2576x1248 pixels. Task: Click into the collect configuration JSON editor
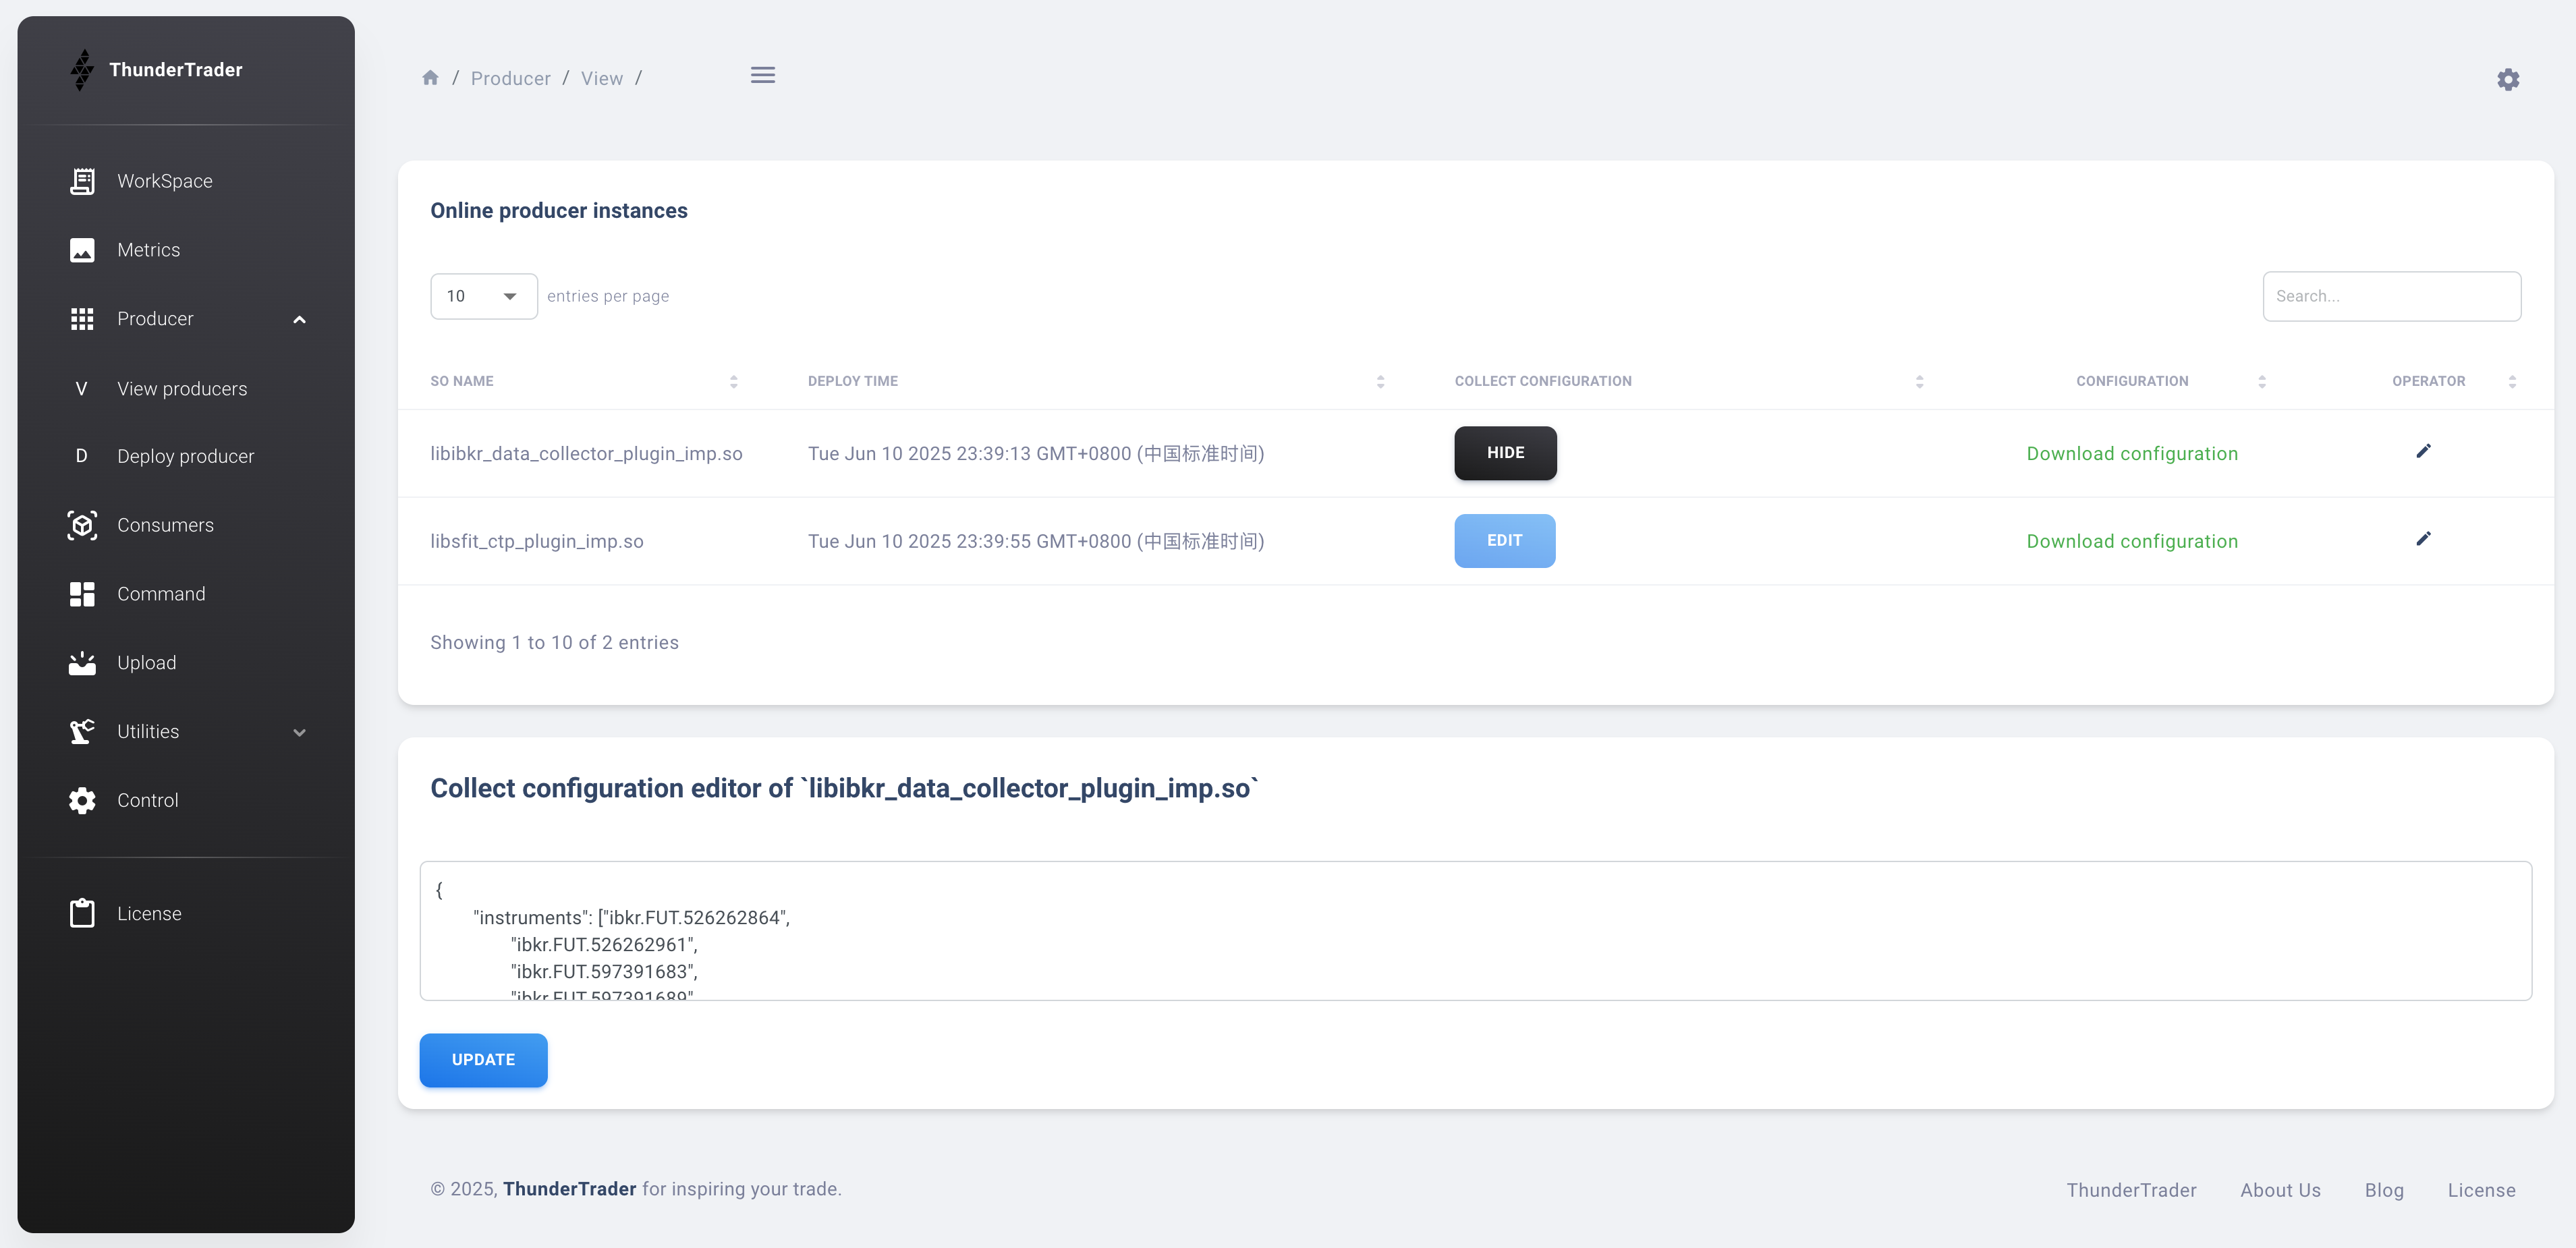pyautogui.click(x=1475, y=931)
